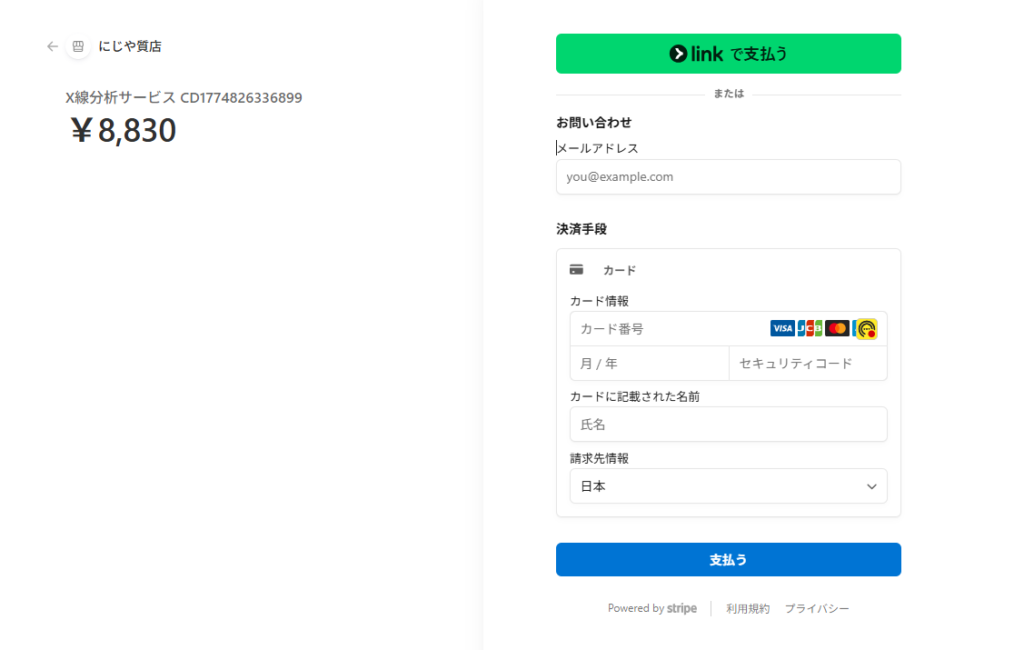The image size is (1024, 650).
Task: Click the VISA card brand logo
Action: pos(782,328)
